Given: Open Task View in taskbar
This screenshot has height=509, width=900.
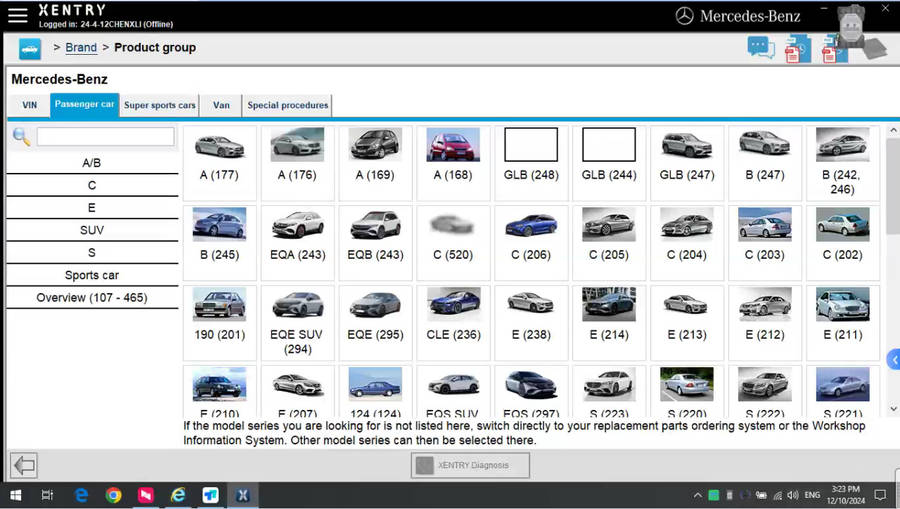Looking at the screenshot, I should click(47, 495).
